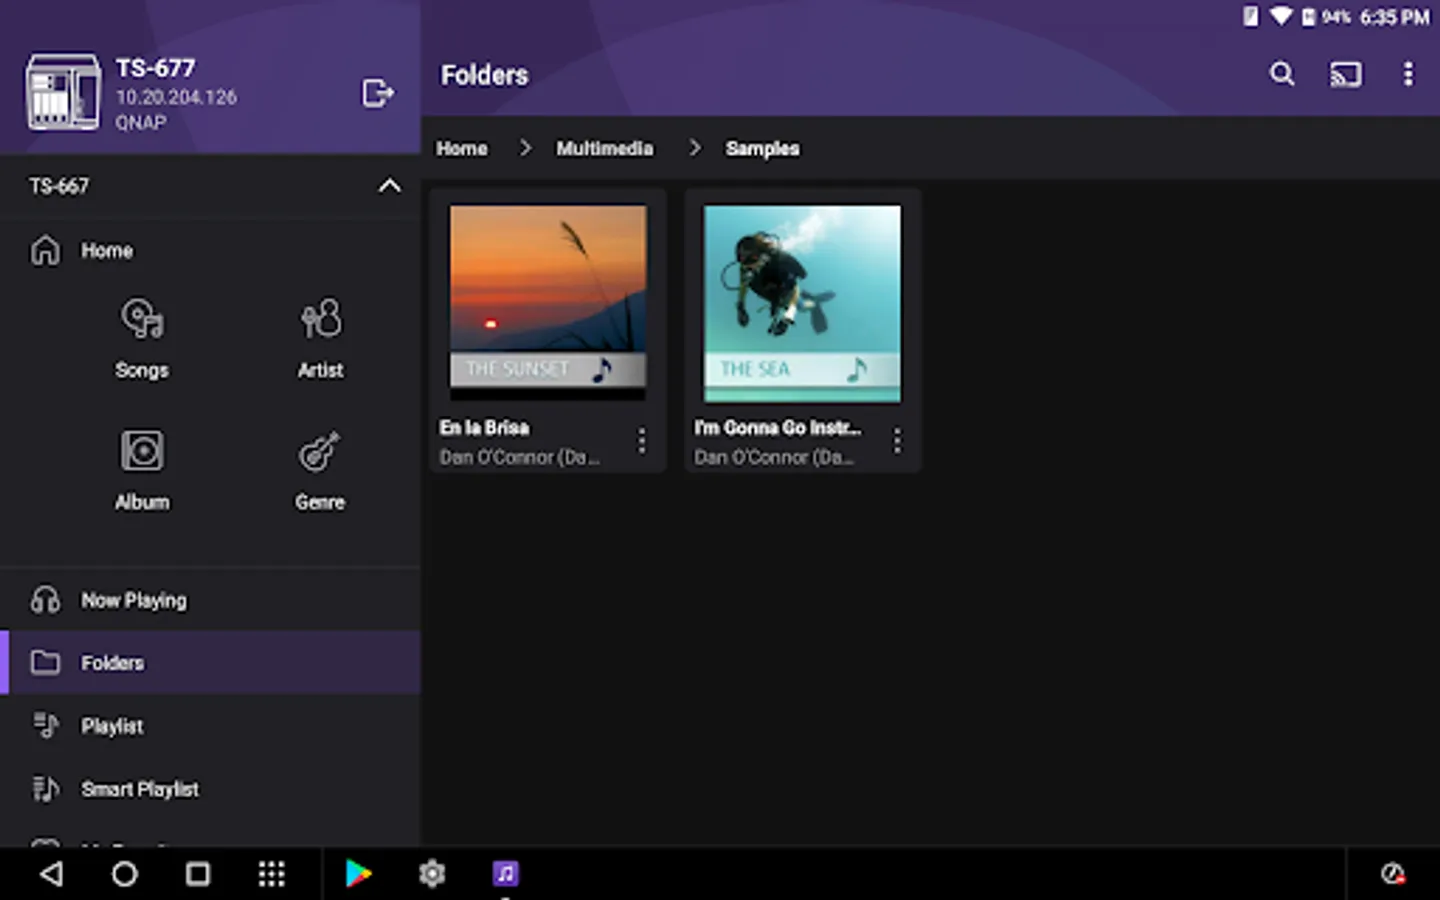Open options for I'm Gonna Go Instr...
The width and height of the screenshot is (1440, 900).
[x=897, y=441]
